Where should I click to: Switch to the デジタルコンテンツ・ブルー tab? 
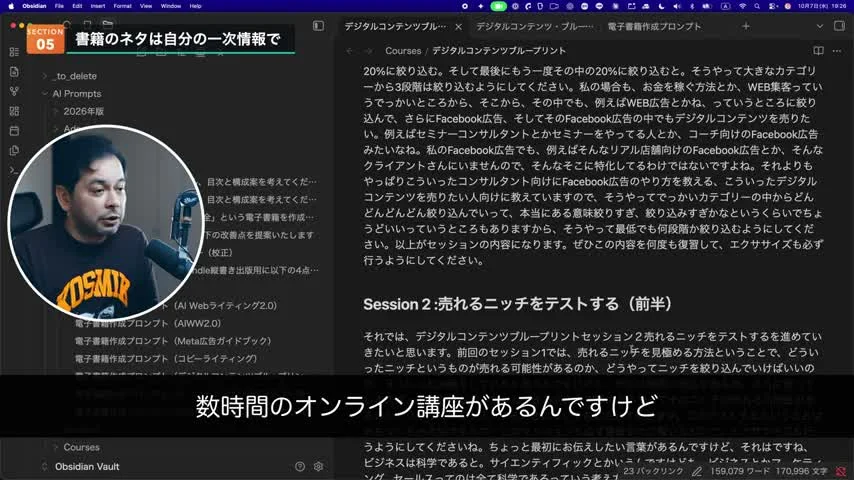(535, 26)
